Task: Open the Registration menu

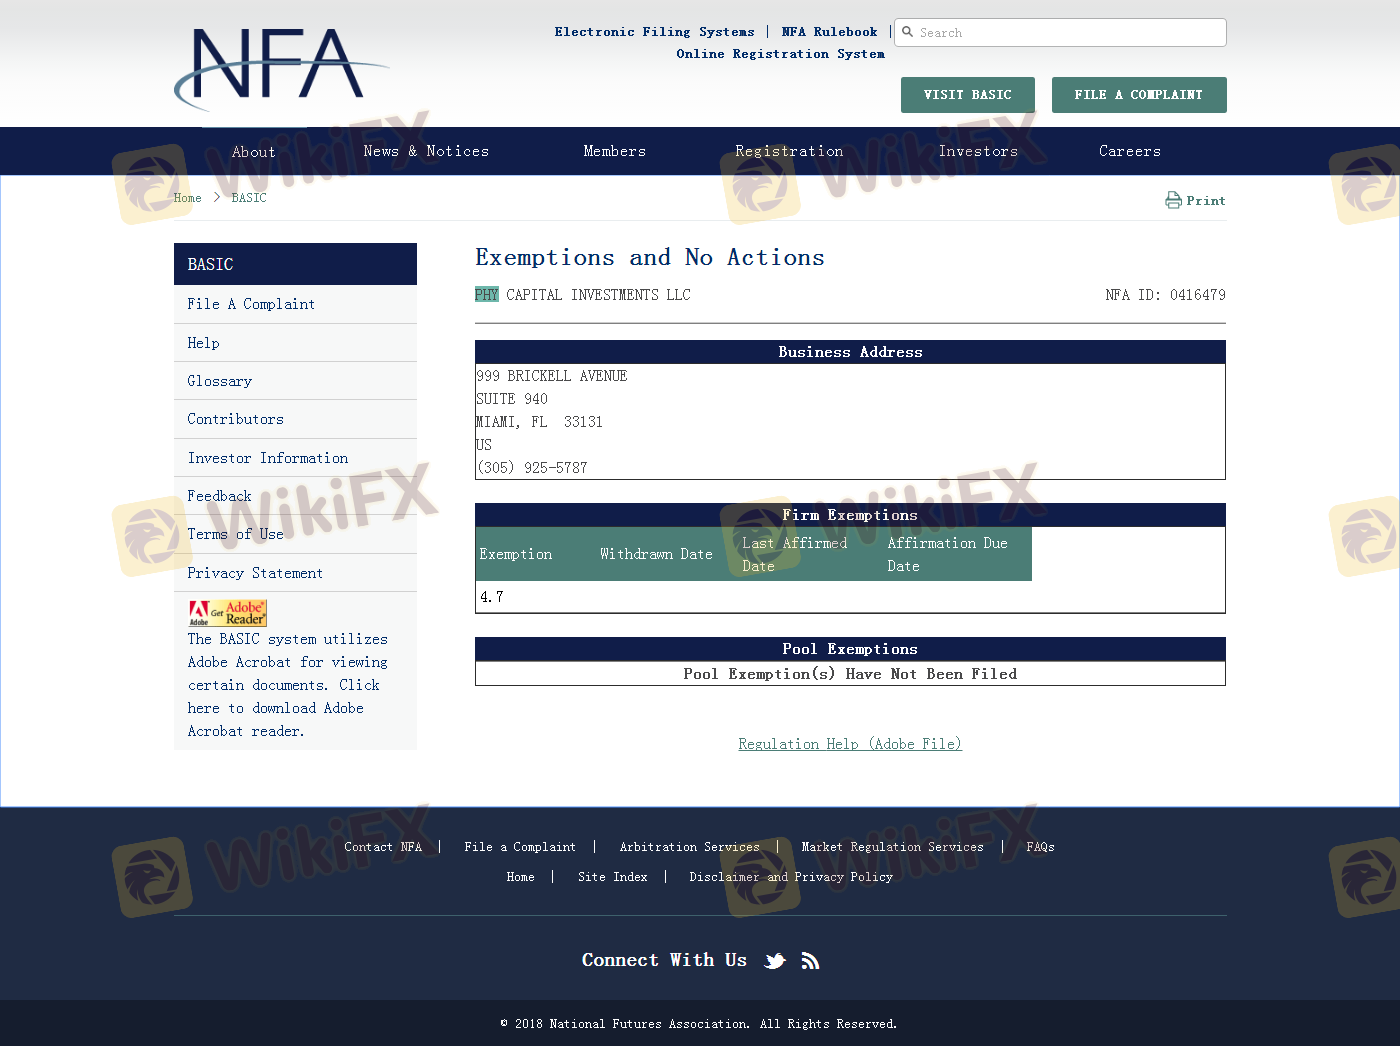Action: point(789,151)
